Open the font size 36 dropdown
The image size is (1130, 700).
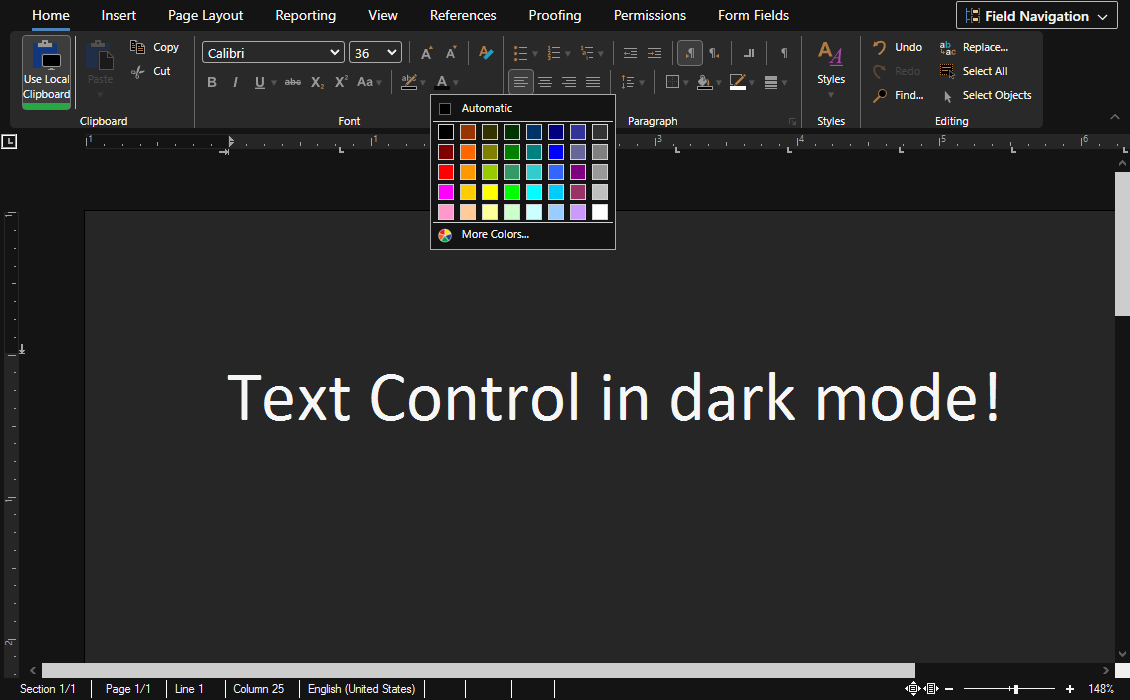[375, 51]
